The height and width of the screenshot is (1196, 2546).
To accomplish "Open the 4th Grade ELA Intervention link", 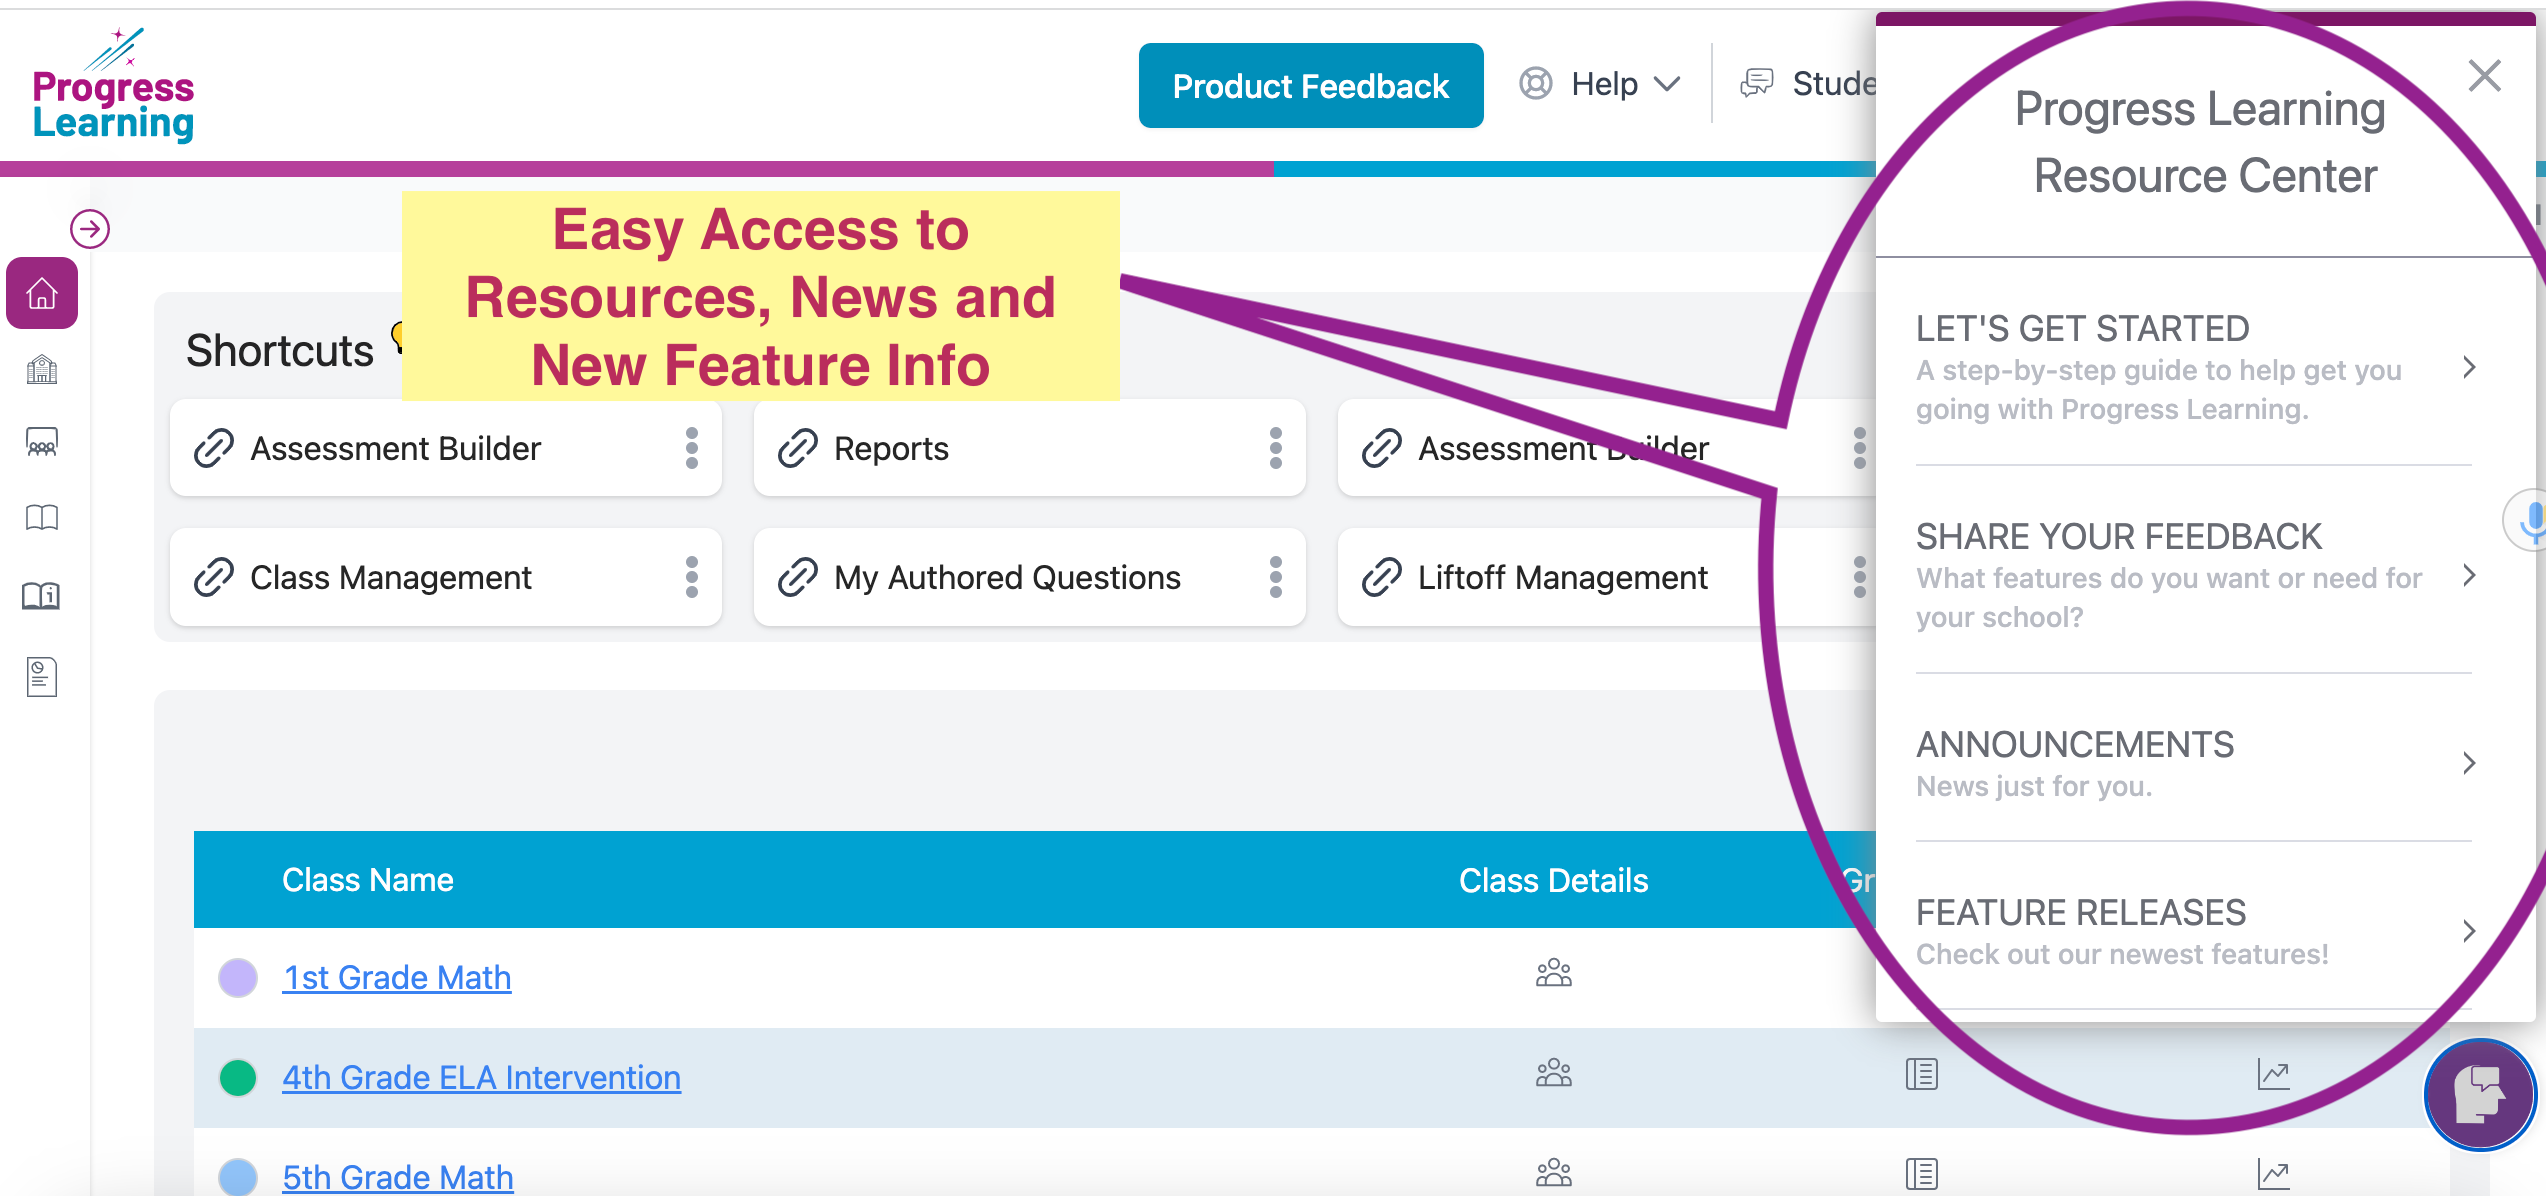I will tap(481, 1077).
